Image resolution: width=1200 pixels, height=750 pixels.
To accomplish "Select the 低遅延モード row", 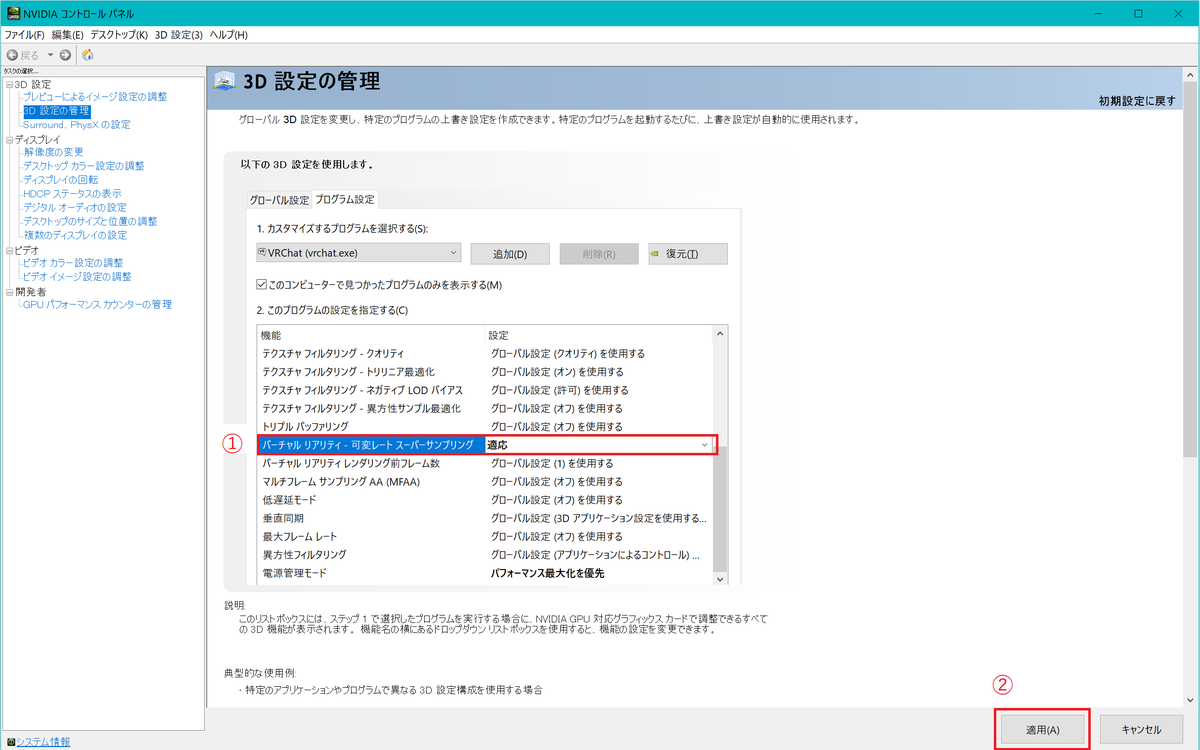I will click(x=485, y=500).
